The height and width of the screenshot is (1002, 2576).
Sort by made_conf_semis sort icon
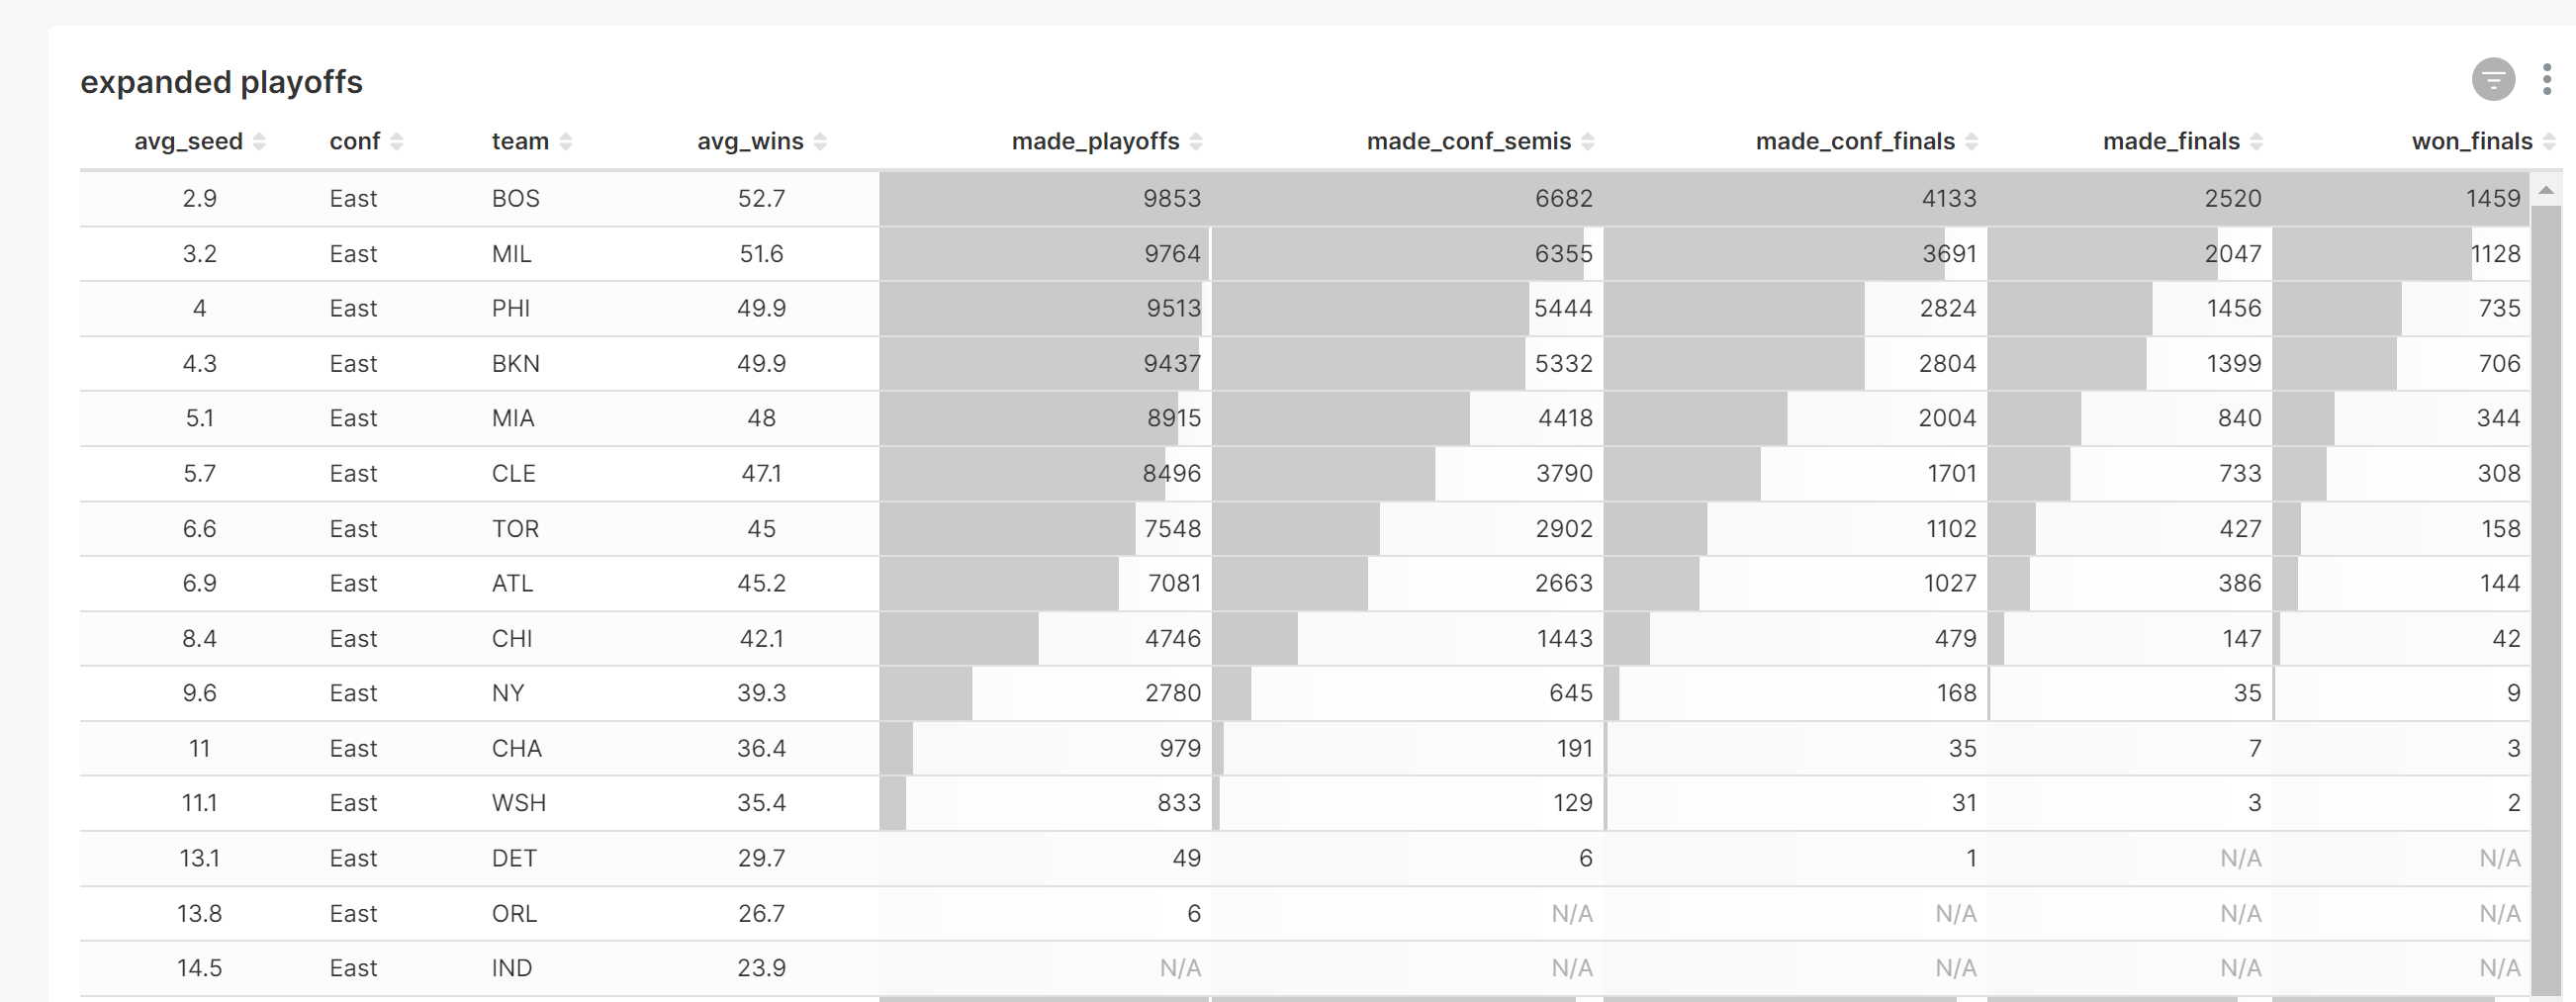[x=1588, y=142]
